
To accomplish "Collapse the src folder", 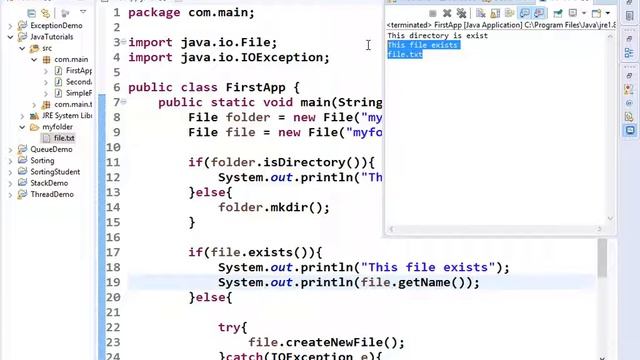I will (x=22, y=48).
